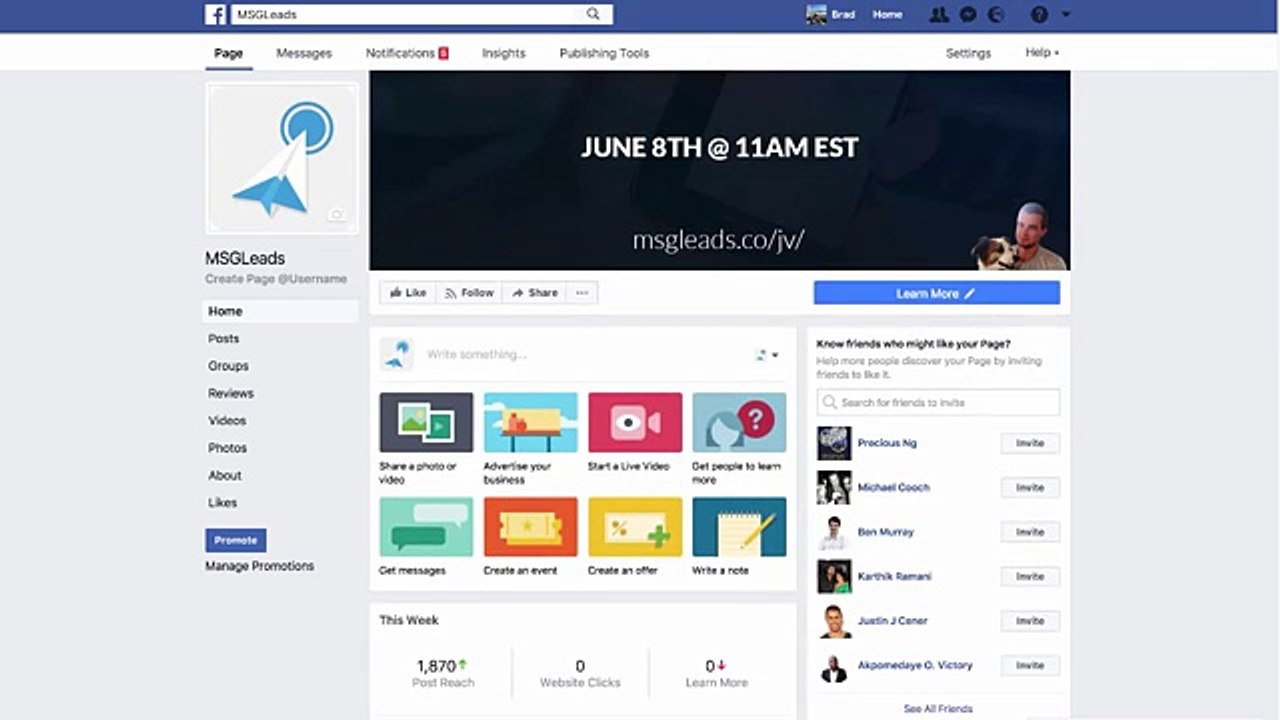Click the Facebook logo icon
The width and height of the screenshot is (1280, 720).
[215, 14]
